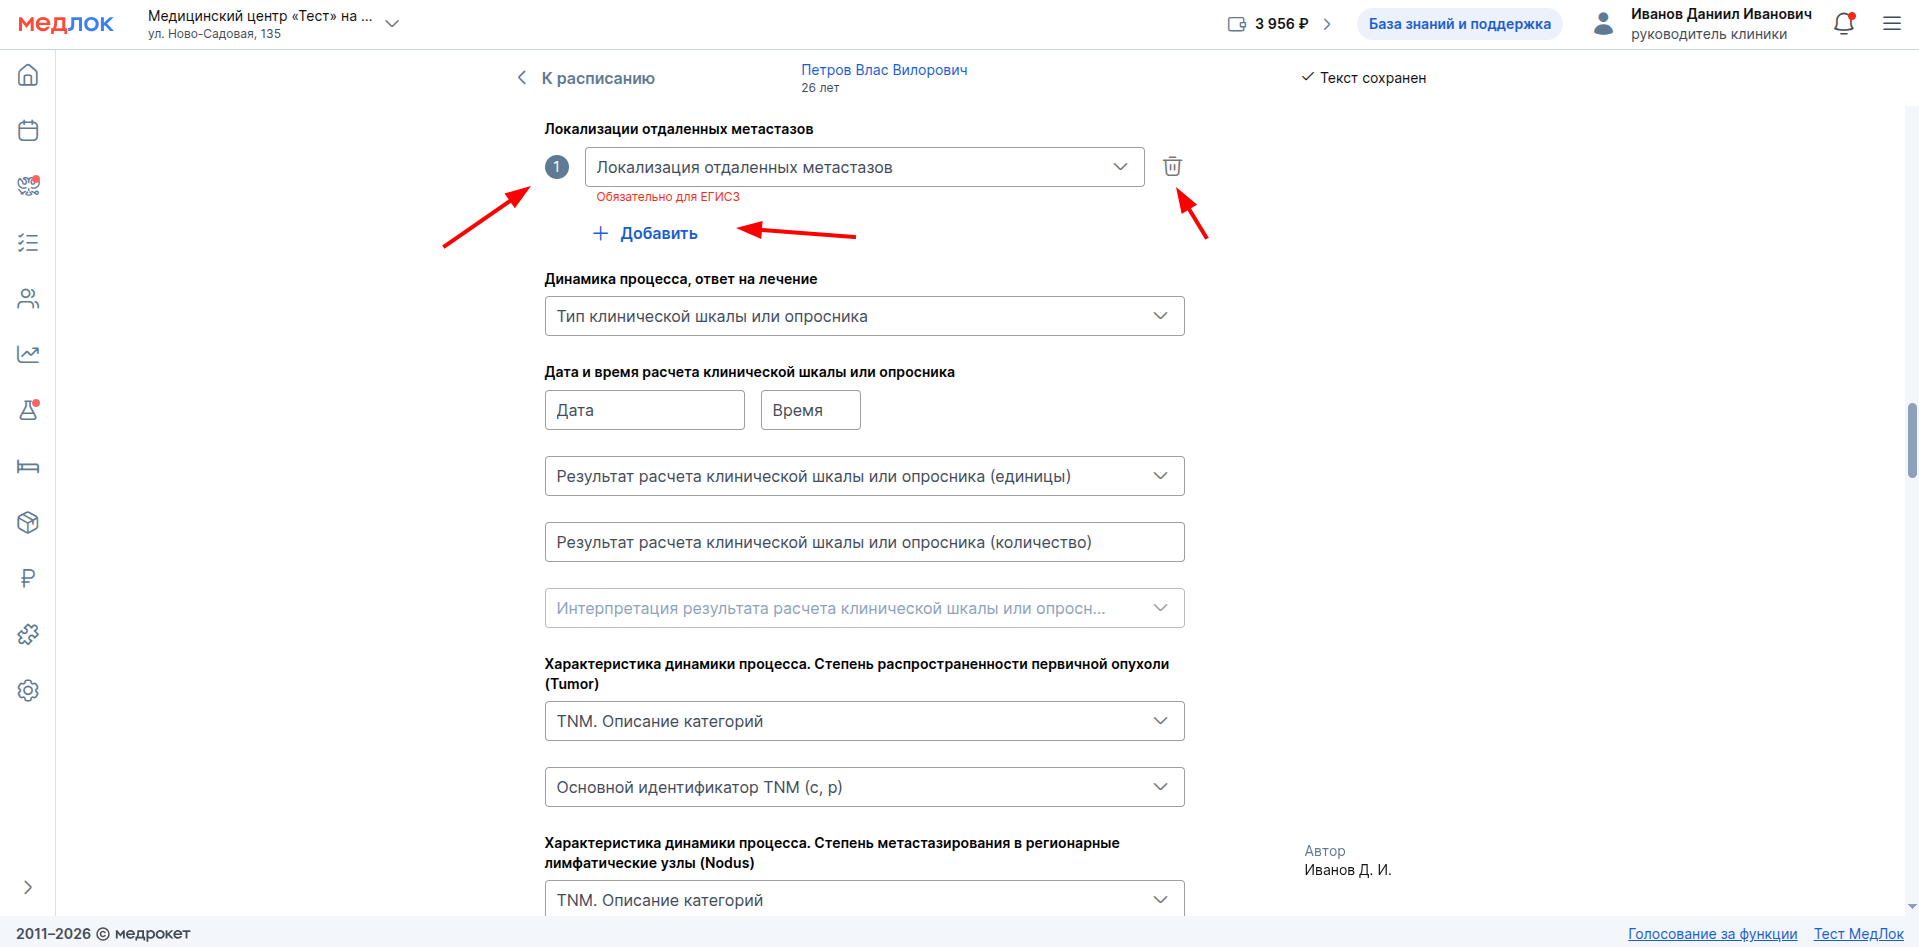The width and height of the screenshot is (1919, 947).
Task: Open the analytics chart icon
Action: (28, 354)
